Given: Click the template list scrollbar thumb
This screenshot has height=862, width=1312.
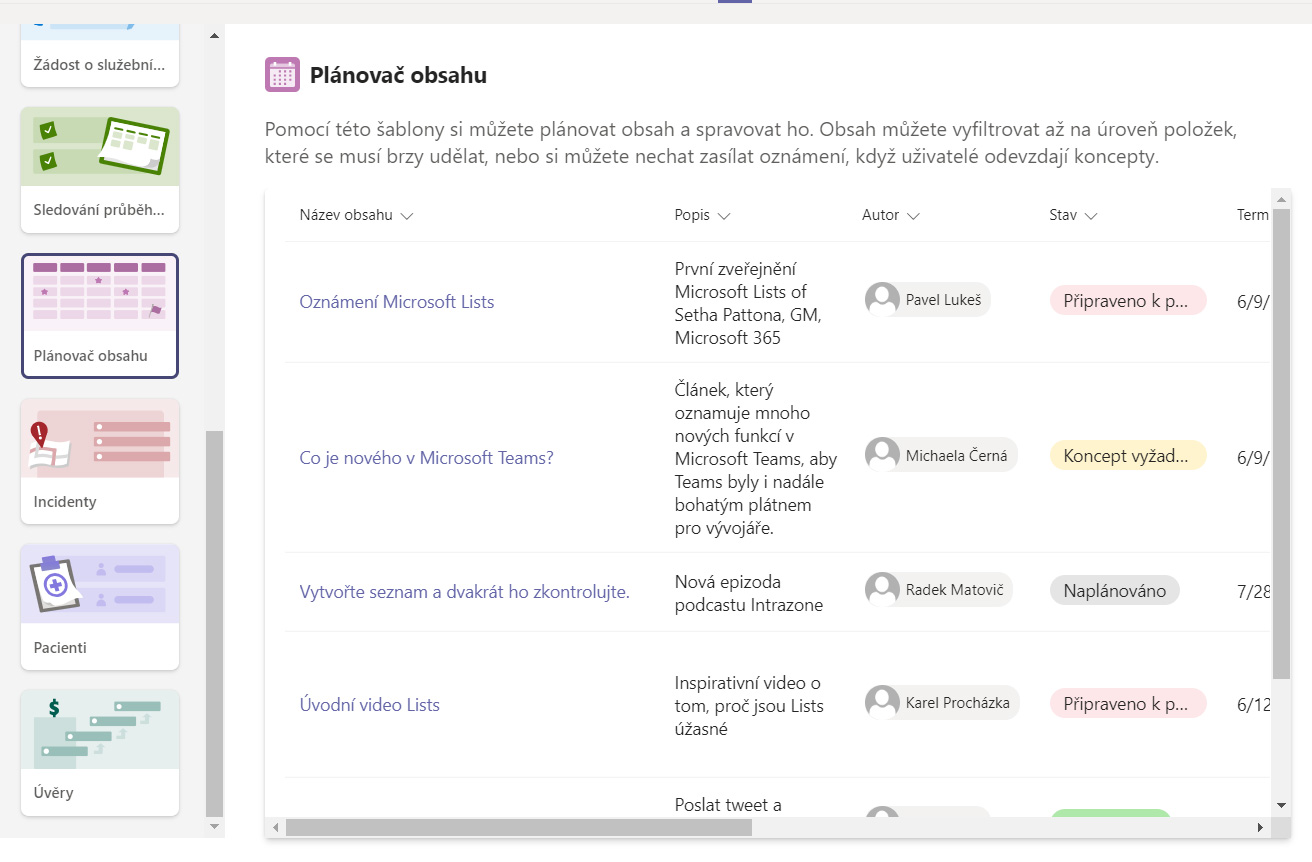Looking at the screenshot, I should (x=214, y=624).
